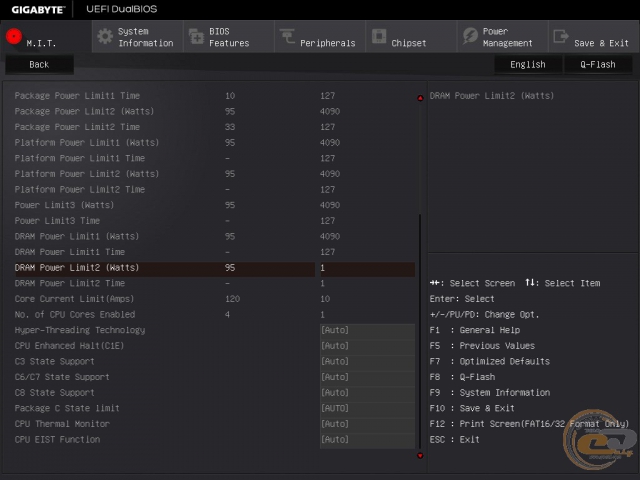The height and width of the screenshot is (480, 640).
Task: Select Core Current Limit(Amps) label
Action: click(75, 299)
